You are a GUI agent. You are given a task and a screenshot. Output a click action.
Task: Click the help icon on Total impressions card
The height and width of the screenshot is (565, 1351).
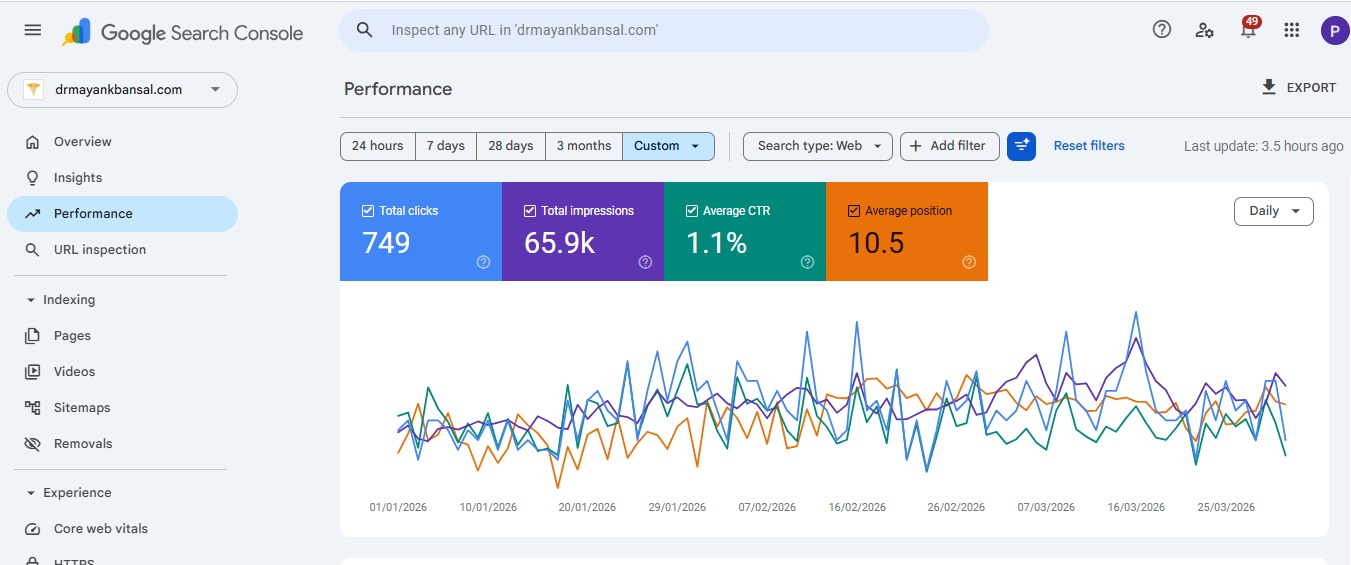point(645,262)
